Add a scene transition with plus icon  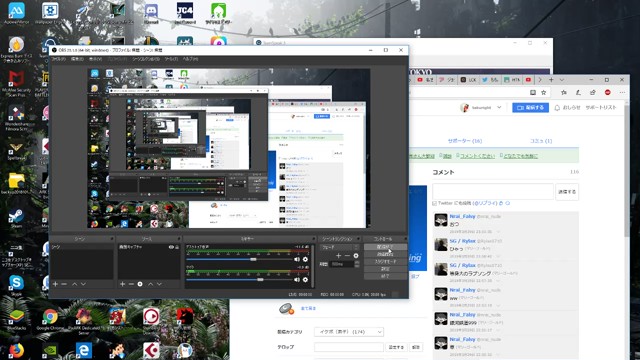338,256
